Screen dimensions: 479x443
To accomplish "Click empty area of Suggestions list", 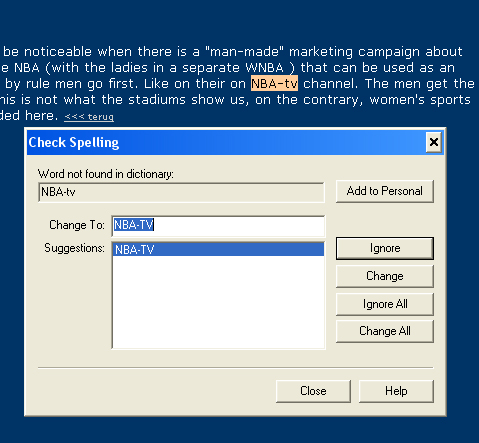I will coord(218,302).
